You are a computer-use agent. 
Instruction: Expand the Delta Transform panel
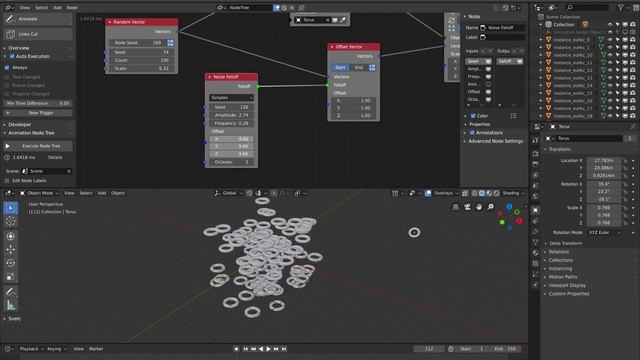click(x=565, y=243)
